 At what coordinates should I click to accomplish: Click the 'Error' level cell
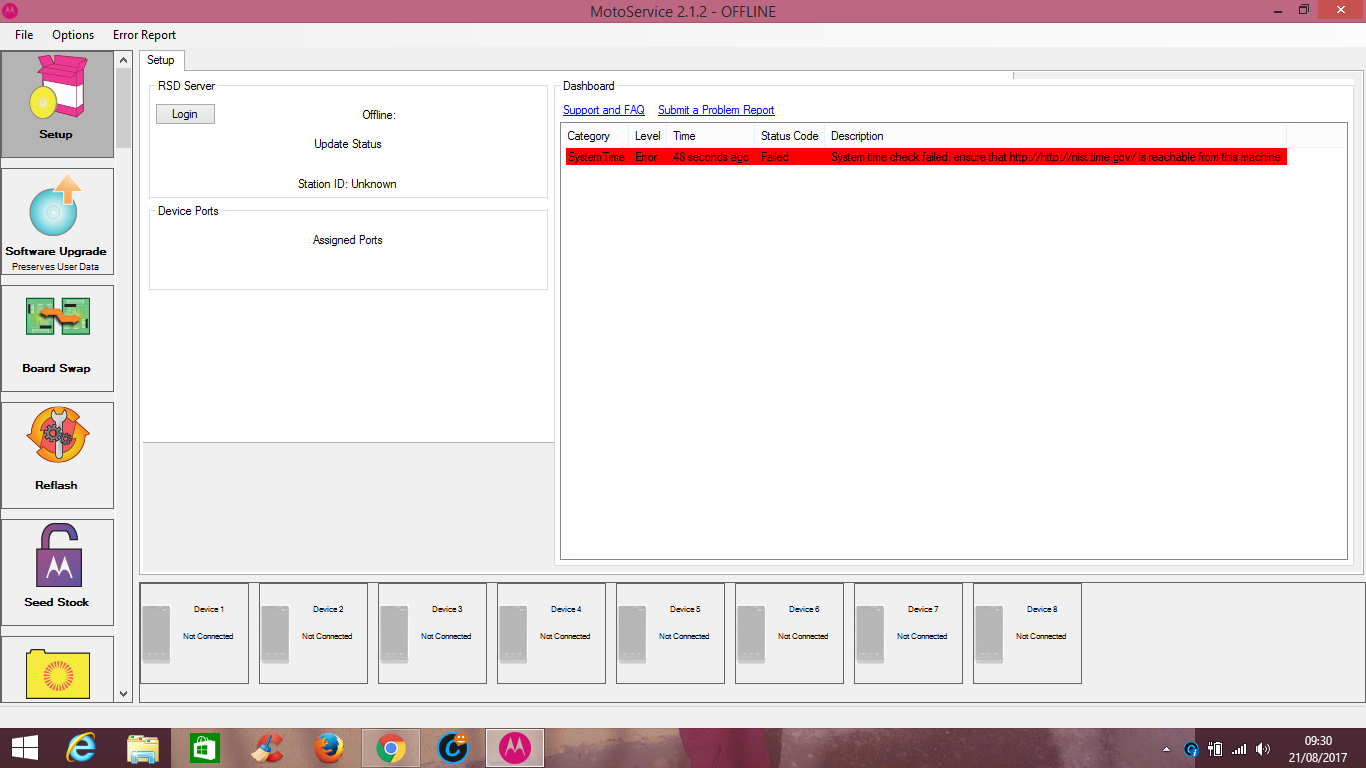[646, 157]
